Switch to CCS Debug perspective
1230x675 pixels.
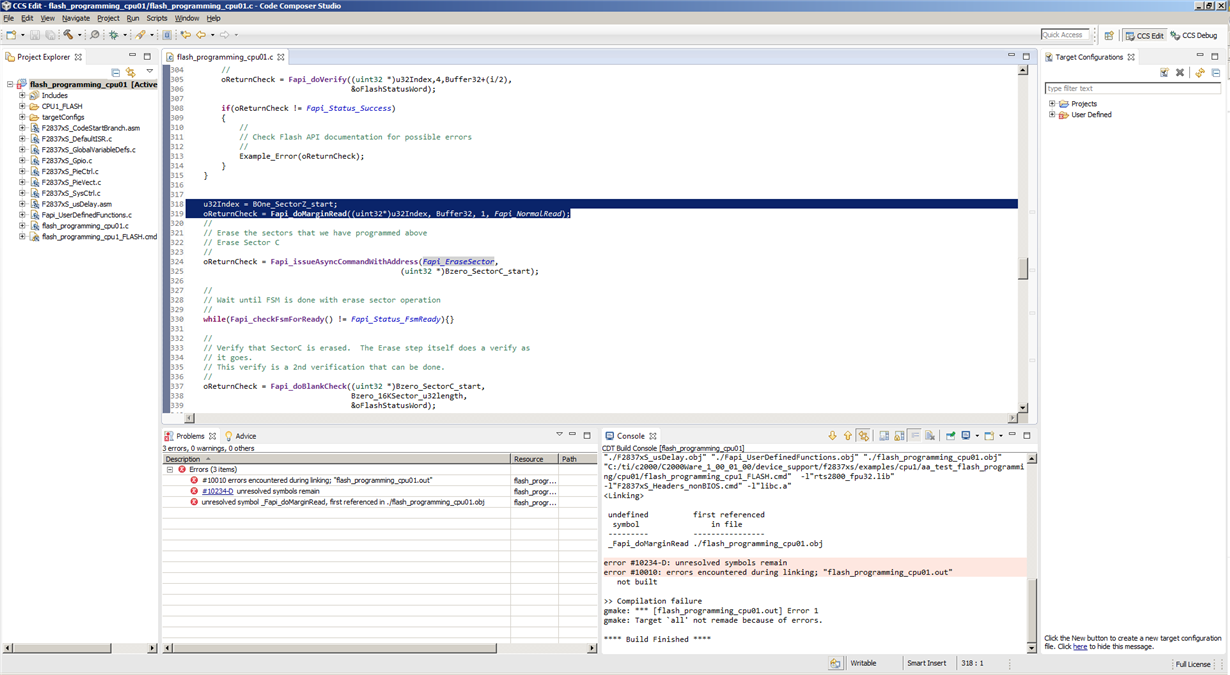point(1193,35)
